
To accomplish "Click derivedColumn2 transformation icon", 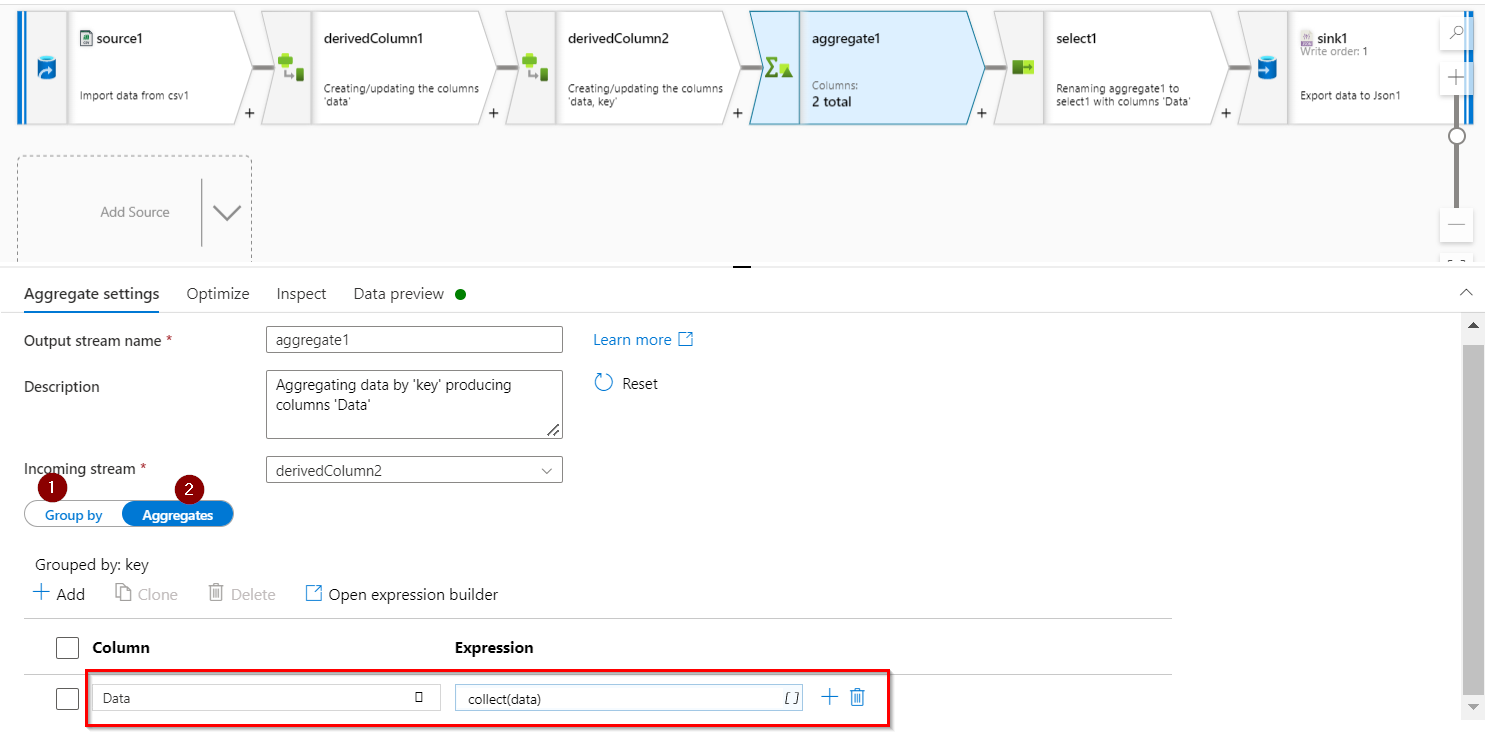I will [x=534, y=68].
